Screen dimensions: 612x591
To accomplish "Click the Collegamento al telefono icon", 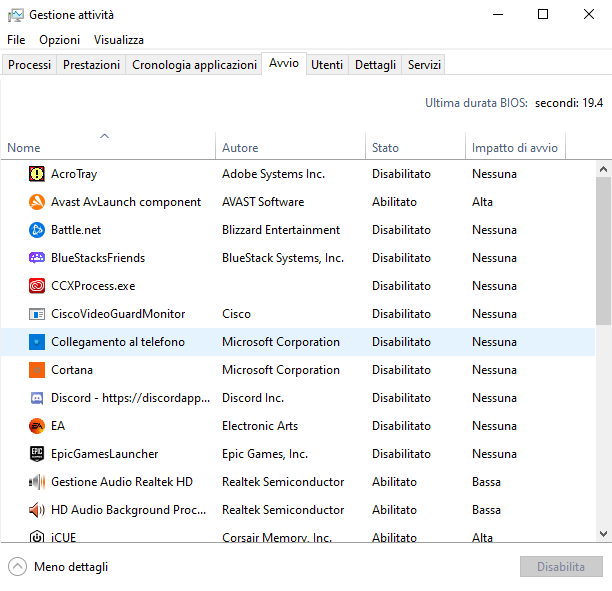I will (37, 342).
